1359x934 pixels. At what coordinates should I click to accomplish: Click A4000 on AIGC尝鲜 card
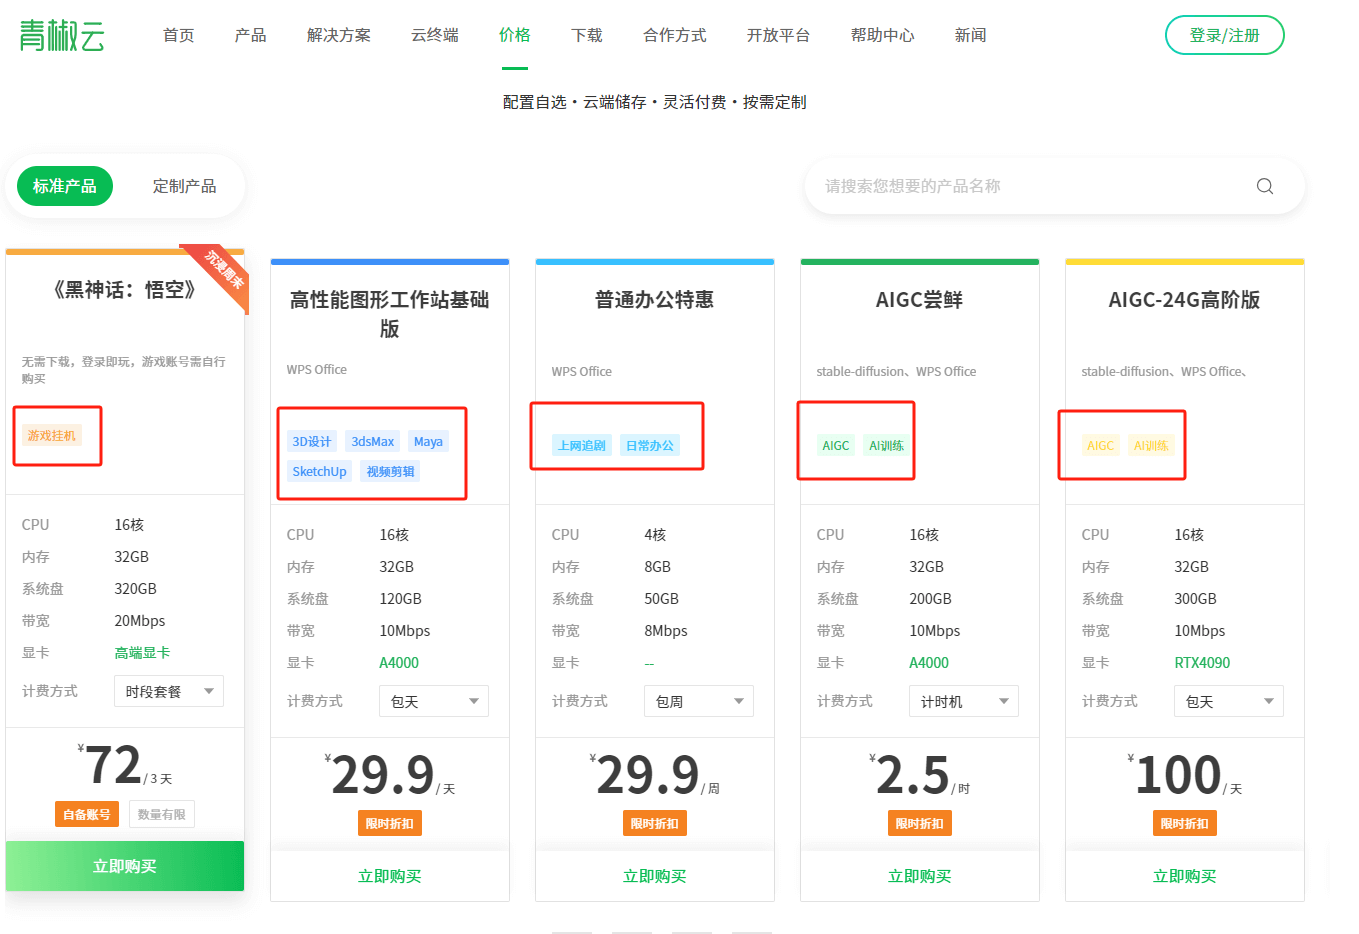click(x=929, y=662)
